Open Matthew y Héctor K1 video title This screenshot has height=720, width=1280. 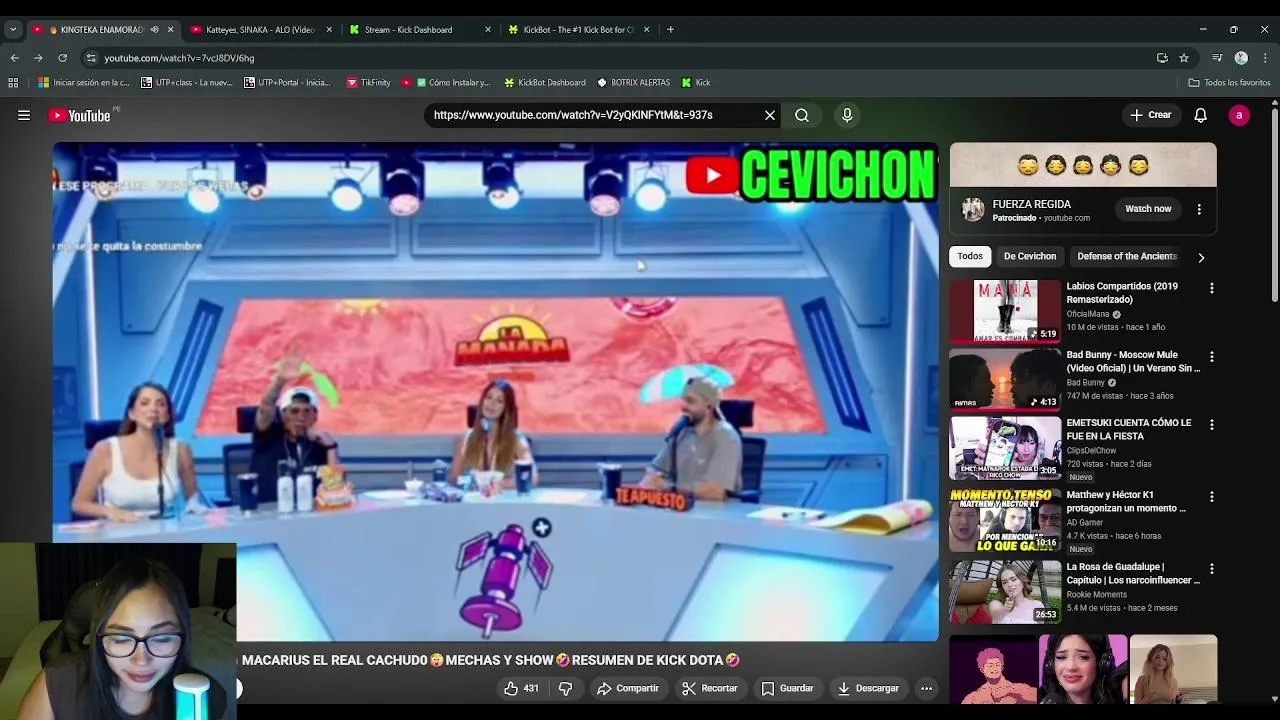point(1126,501)
